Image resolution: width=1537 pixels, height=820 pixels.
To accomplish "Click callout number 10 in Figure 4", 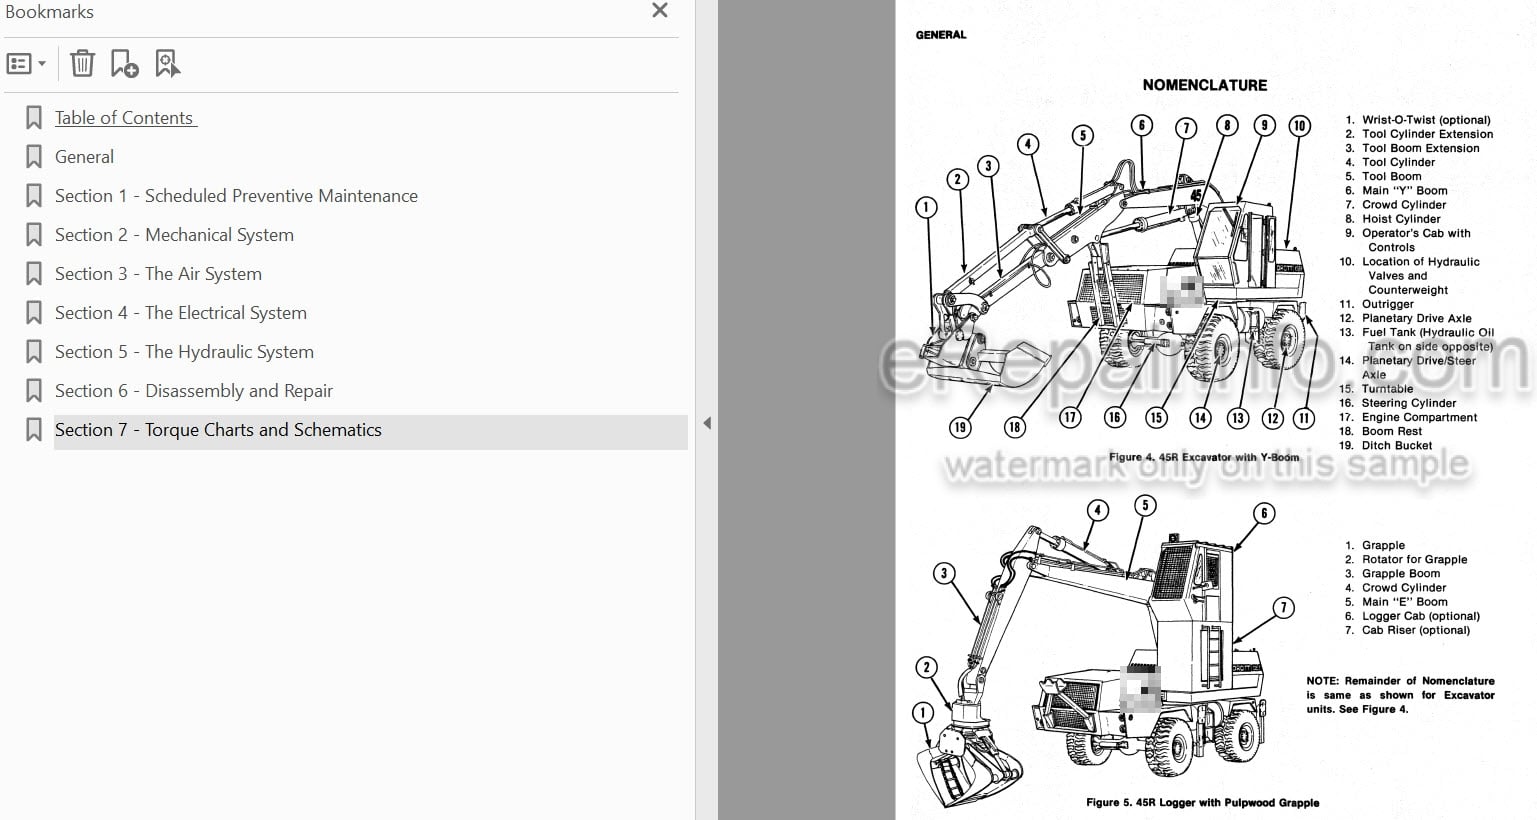I will (x=1299, y=126).
